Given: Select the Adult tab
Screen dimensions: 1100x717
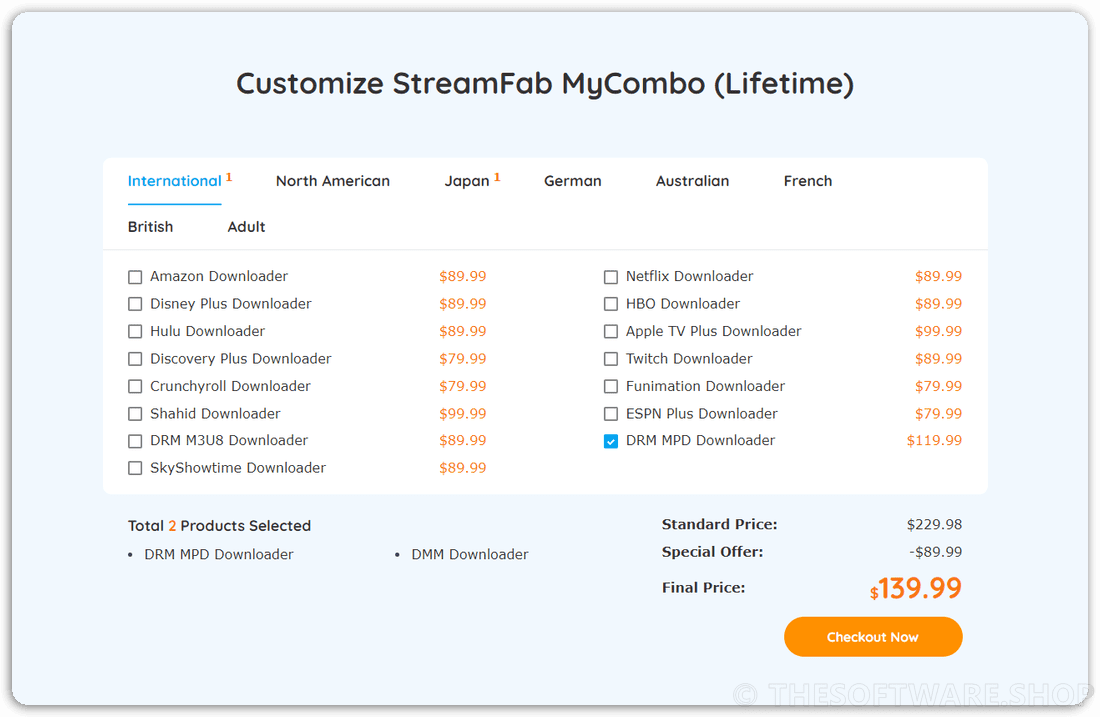Looking at the screenshot, I should tap(246, 227).
